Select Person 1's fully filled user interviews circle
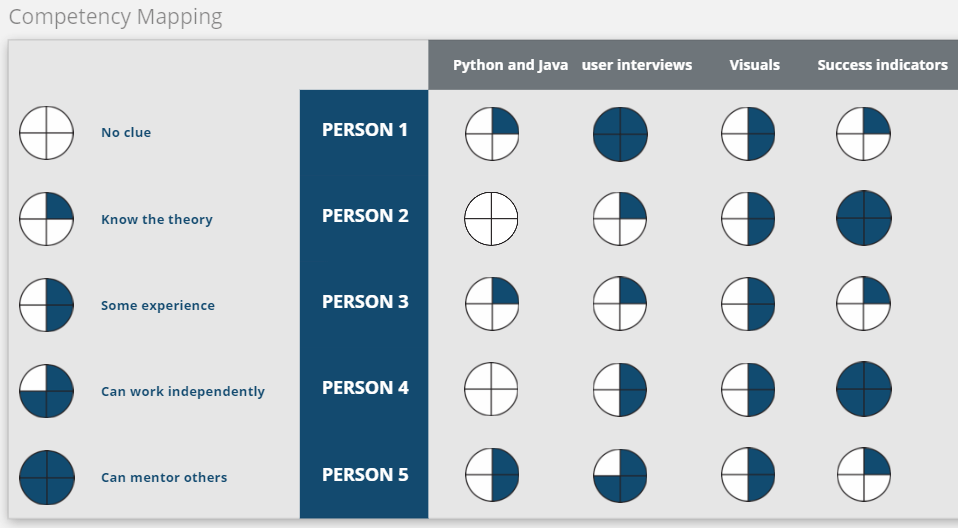 point(620,134)
